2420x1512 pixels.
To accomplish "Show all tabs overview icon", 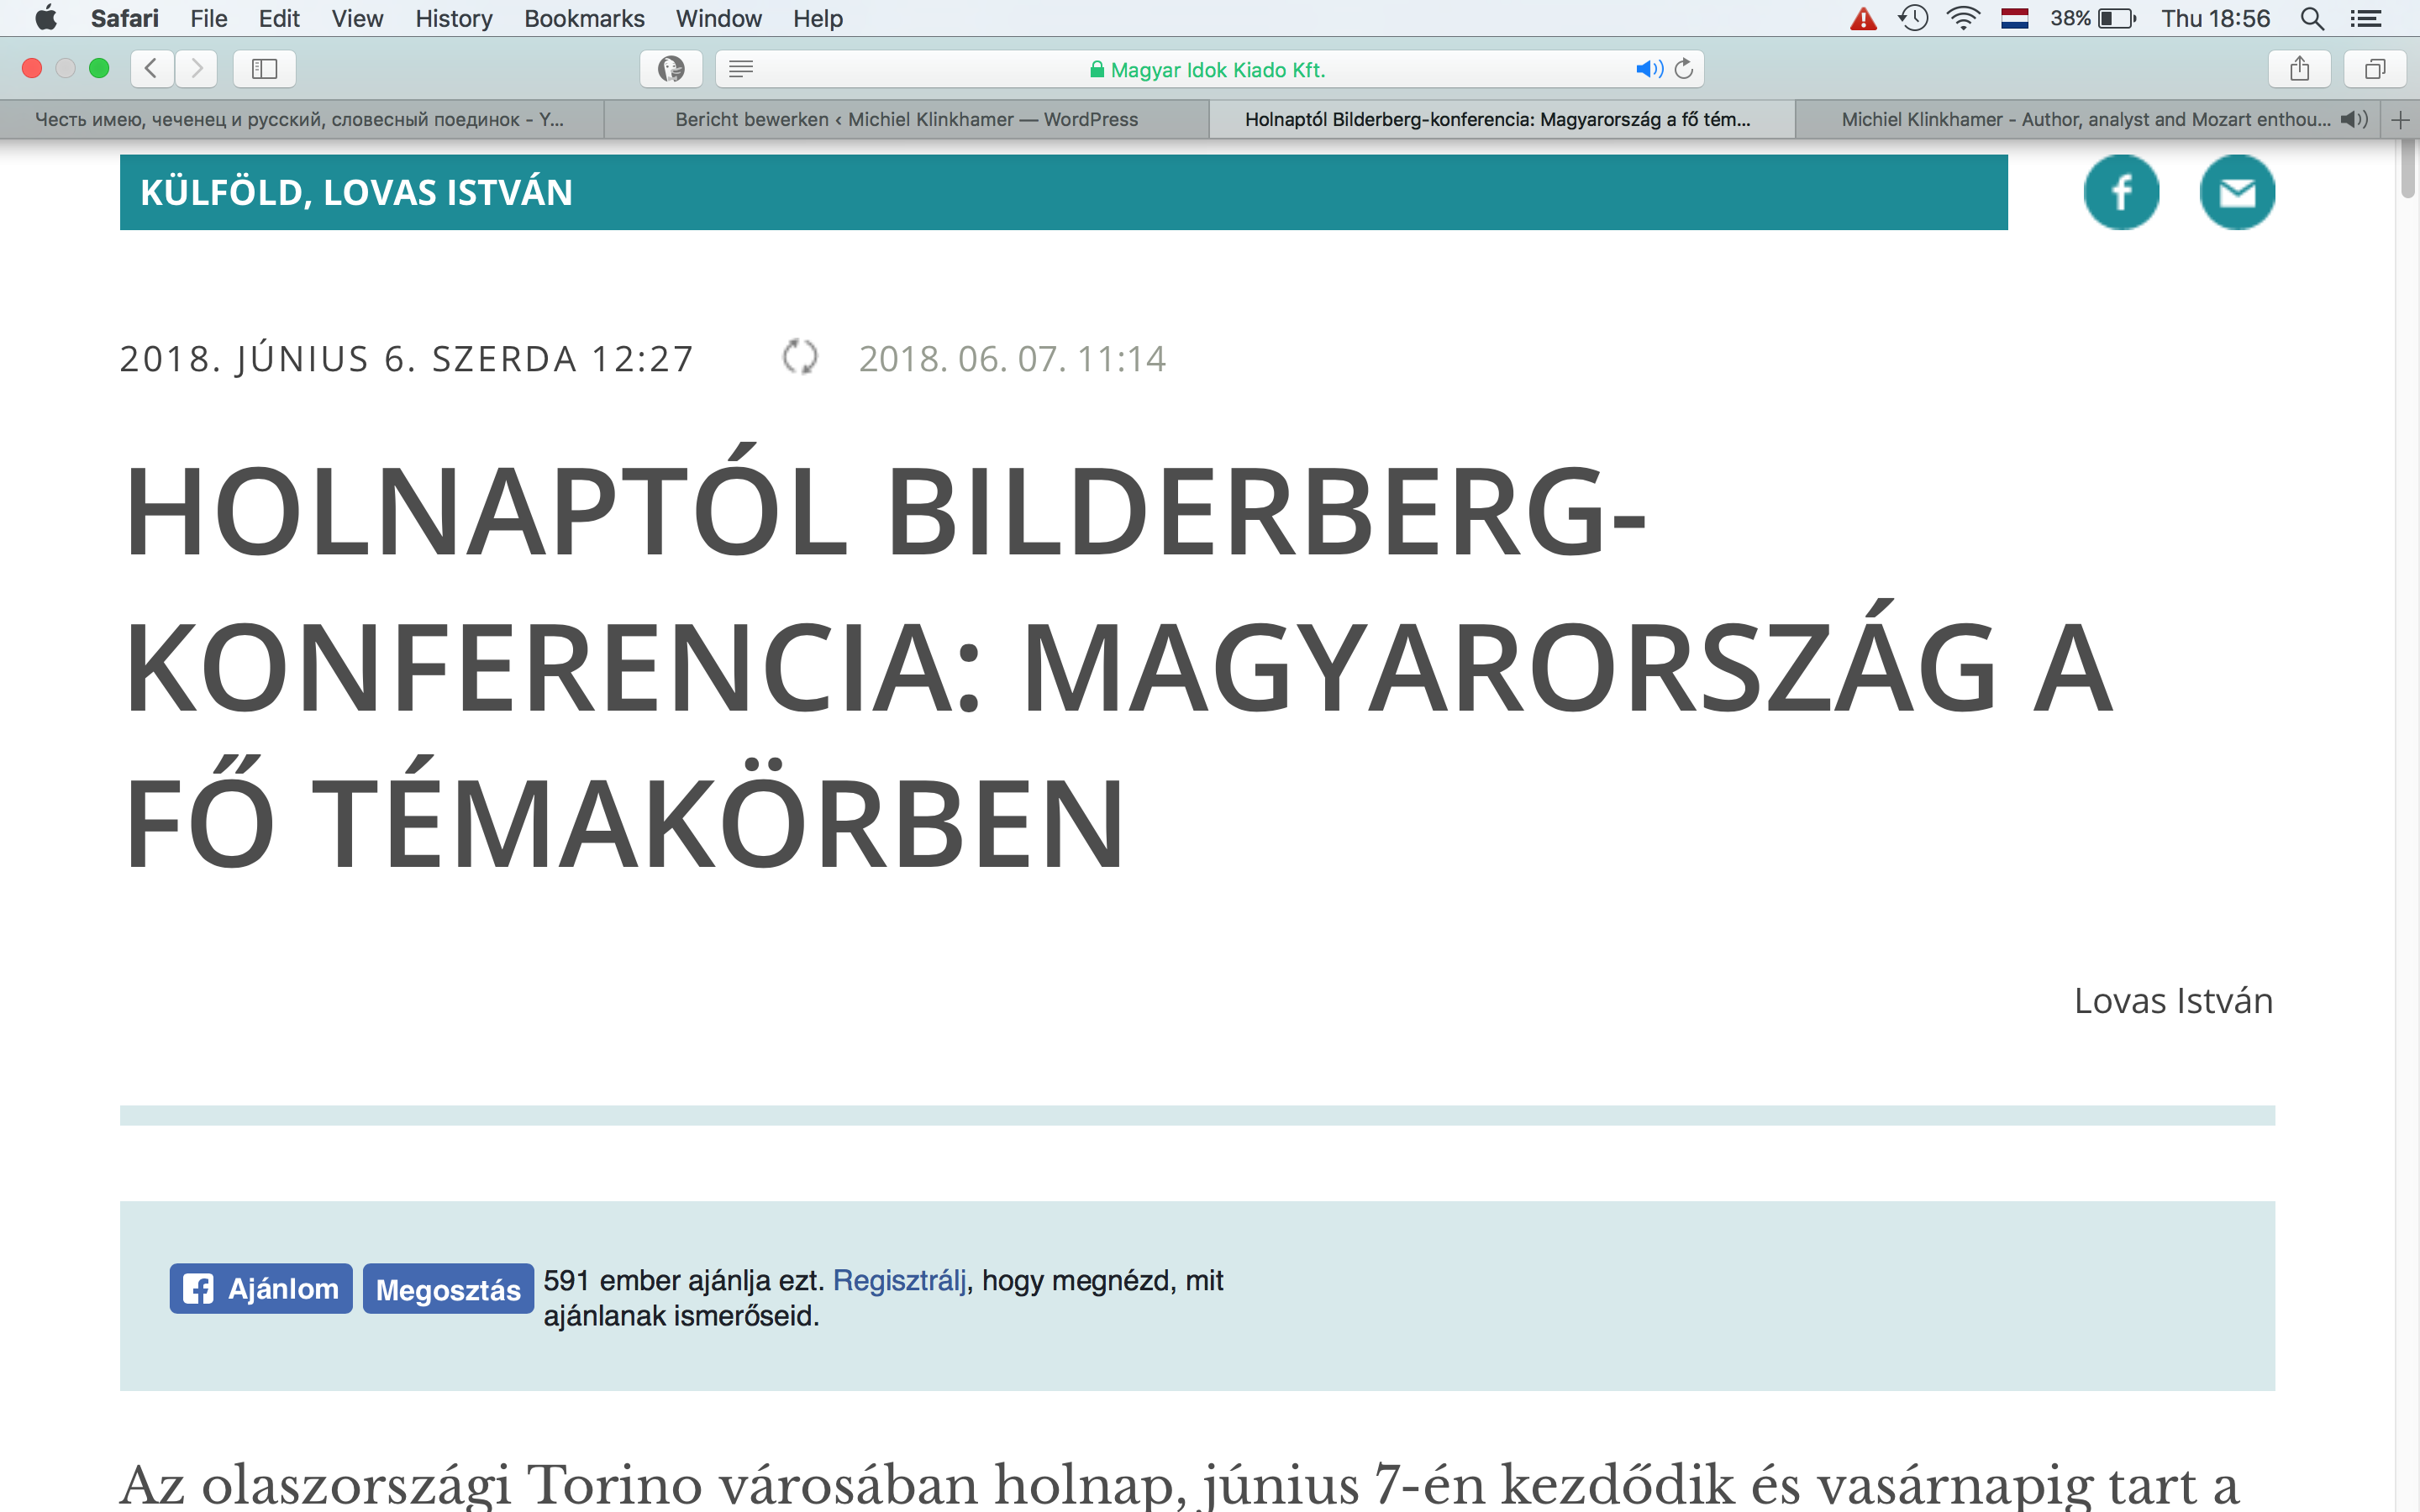I will coord(2375,69).
